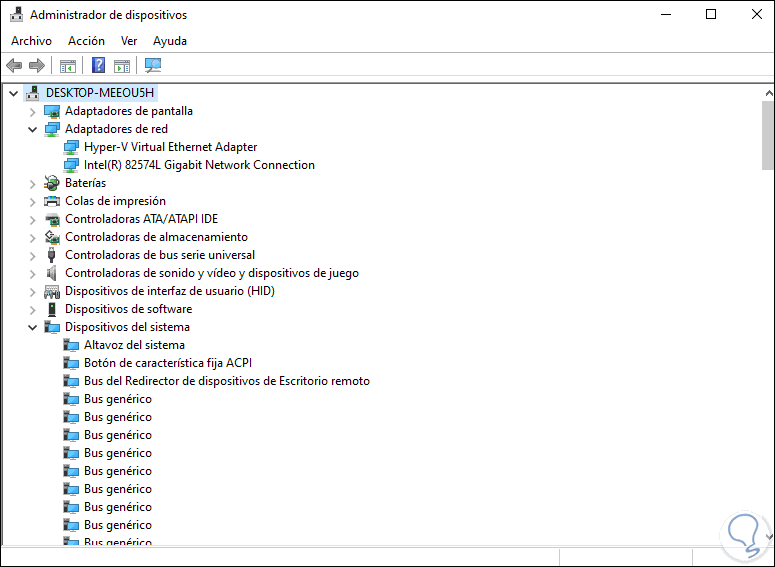The width and height of the screenshot is (775, 567).
Task: Expand Controladoras de sonido y vídeo
Action: coord(33,274)
